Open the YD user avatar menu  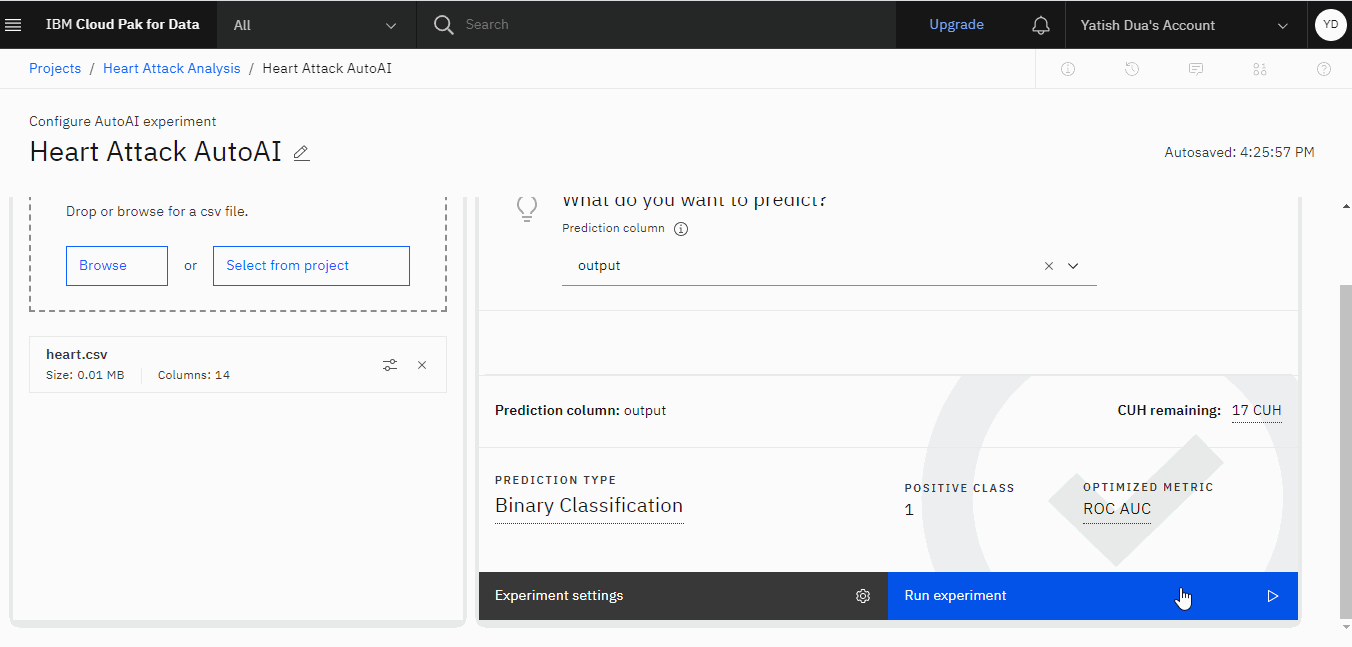[x=1330, y=25]
